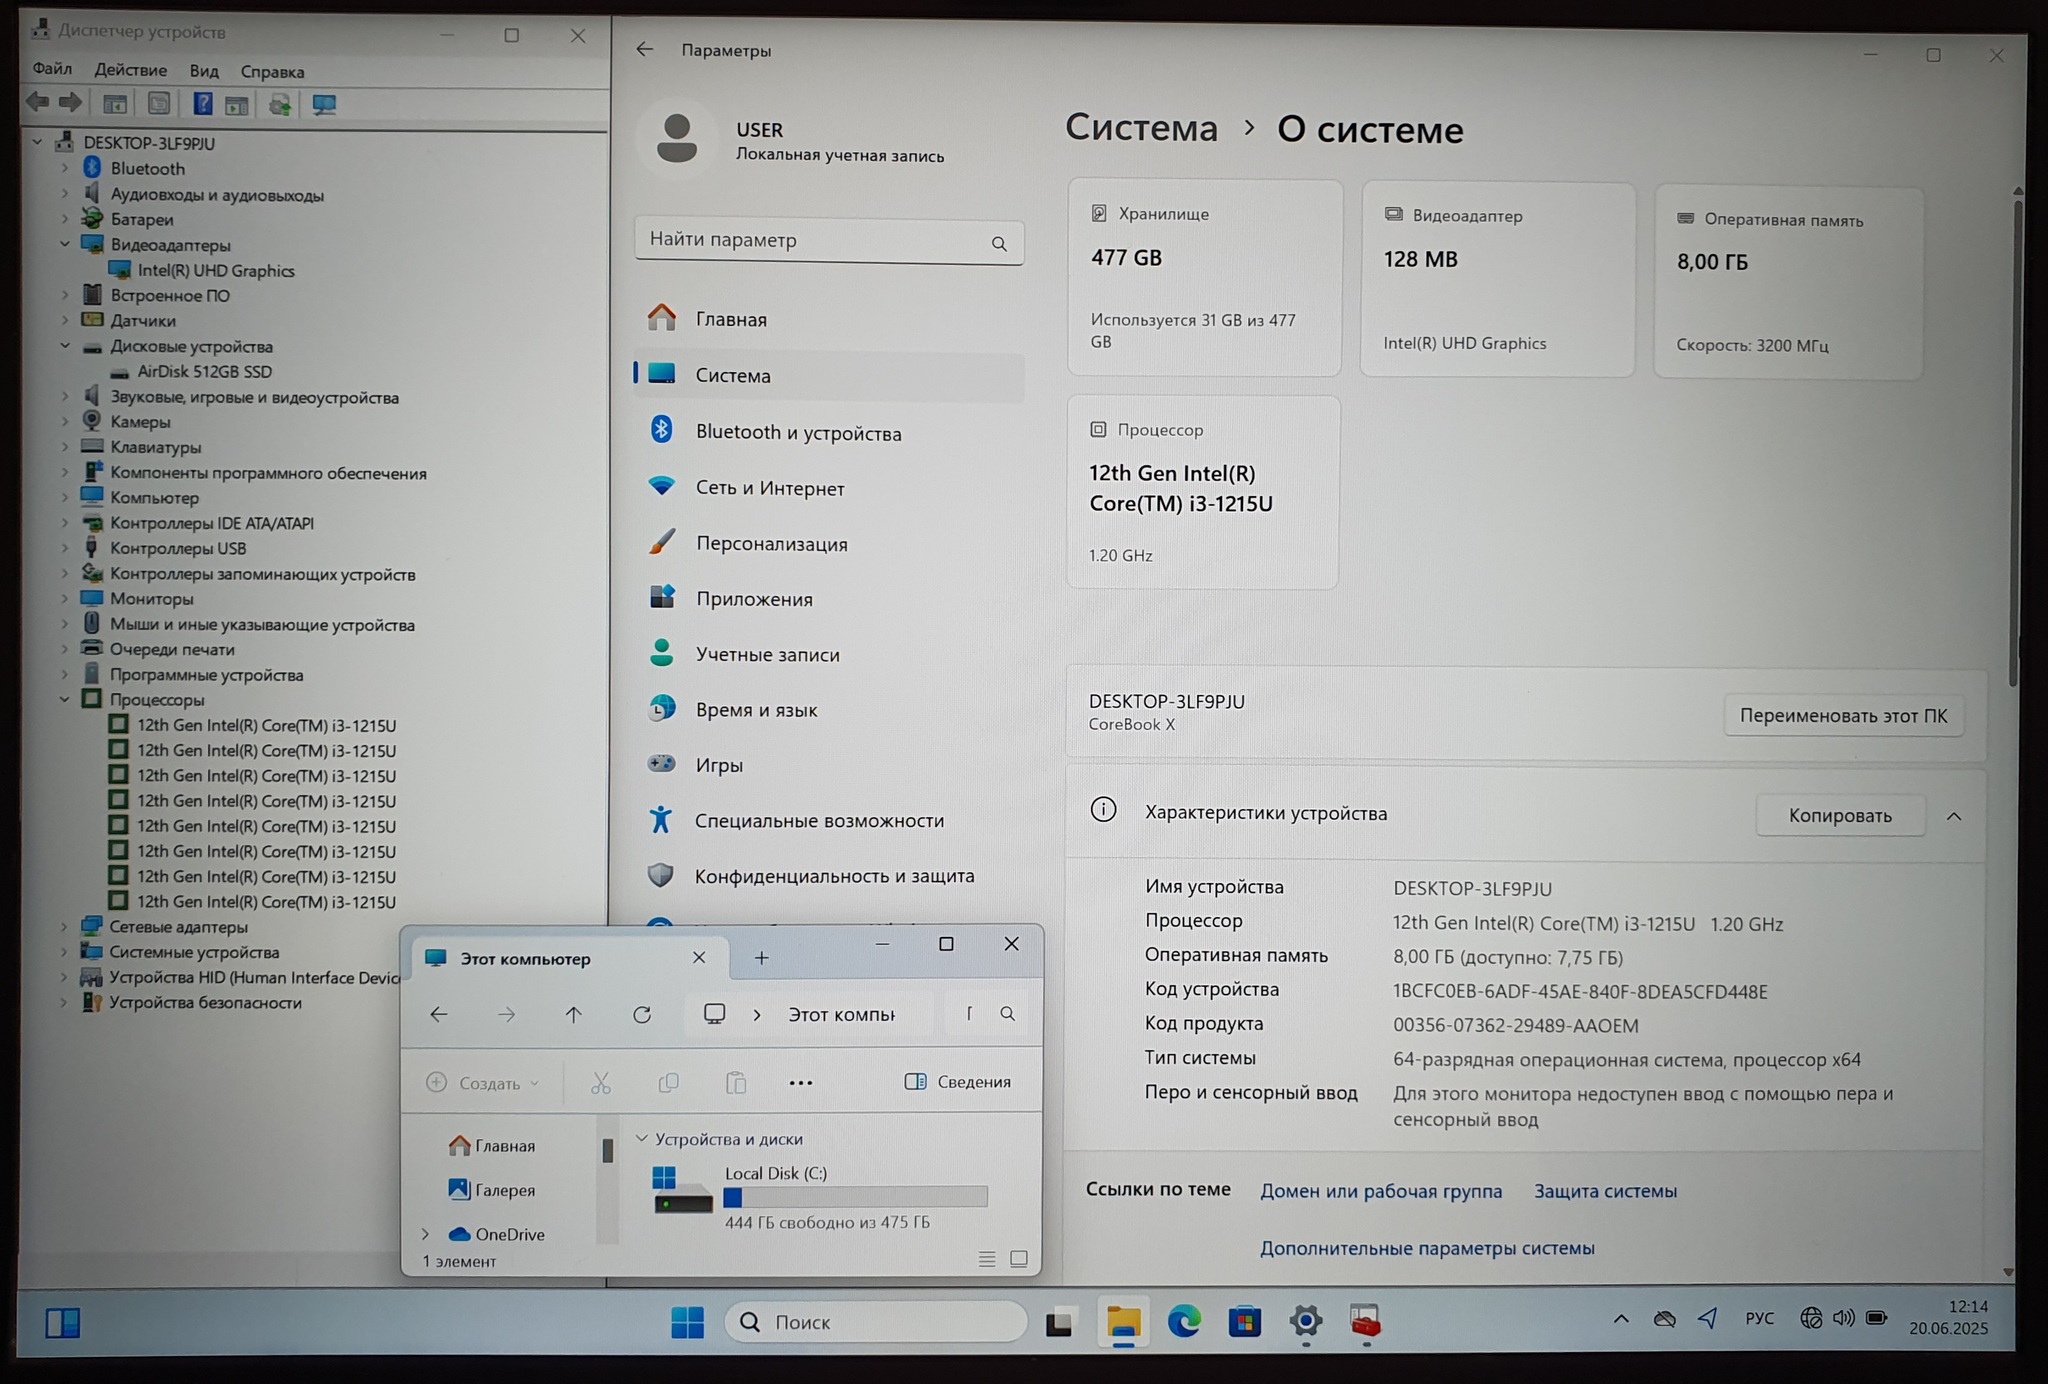Open the Защита системы link
Viewport: 2048px width, 1384px height.
click(x=1604, y=1191)
